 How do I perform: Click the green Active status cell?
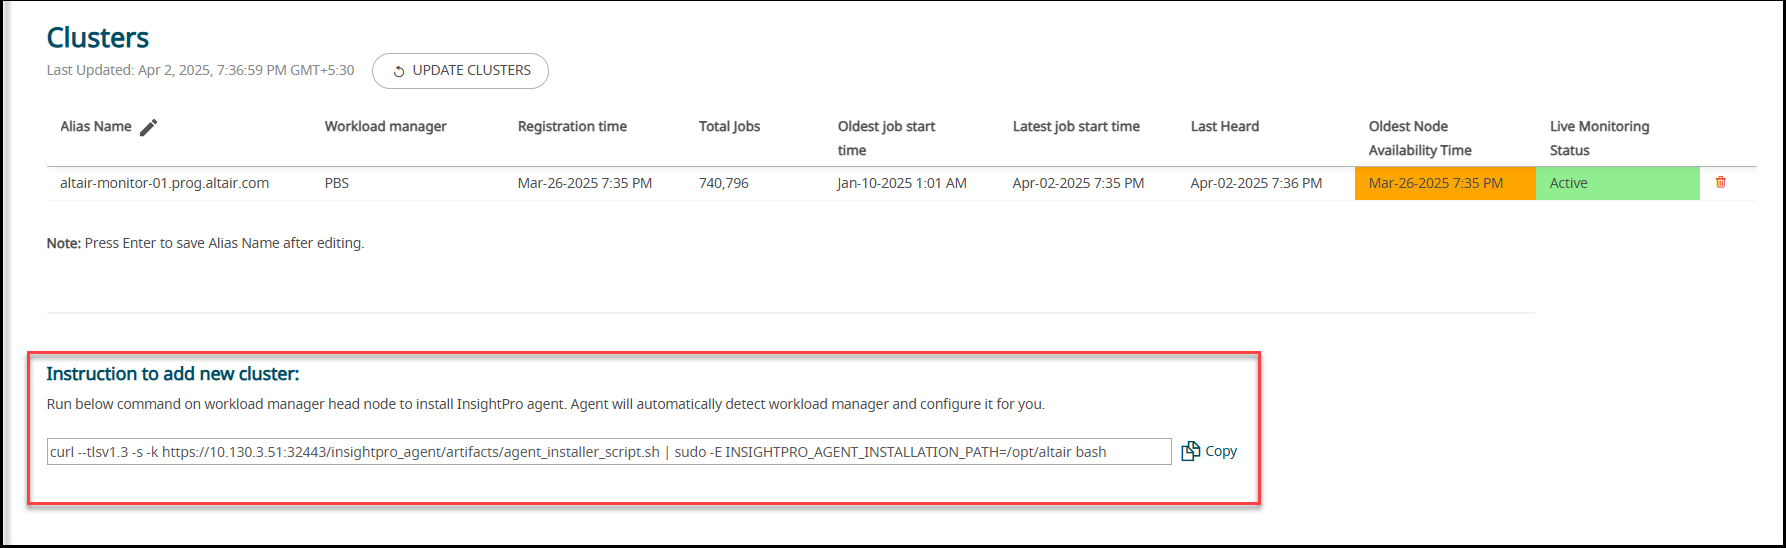pyautogui.click(x=1616, y=183)
